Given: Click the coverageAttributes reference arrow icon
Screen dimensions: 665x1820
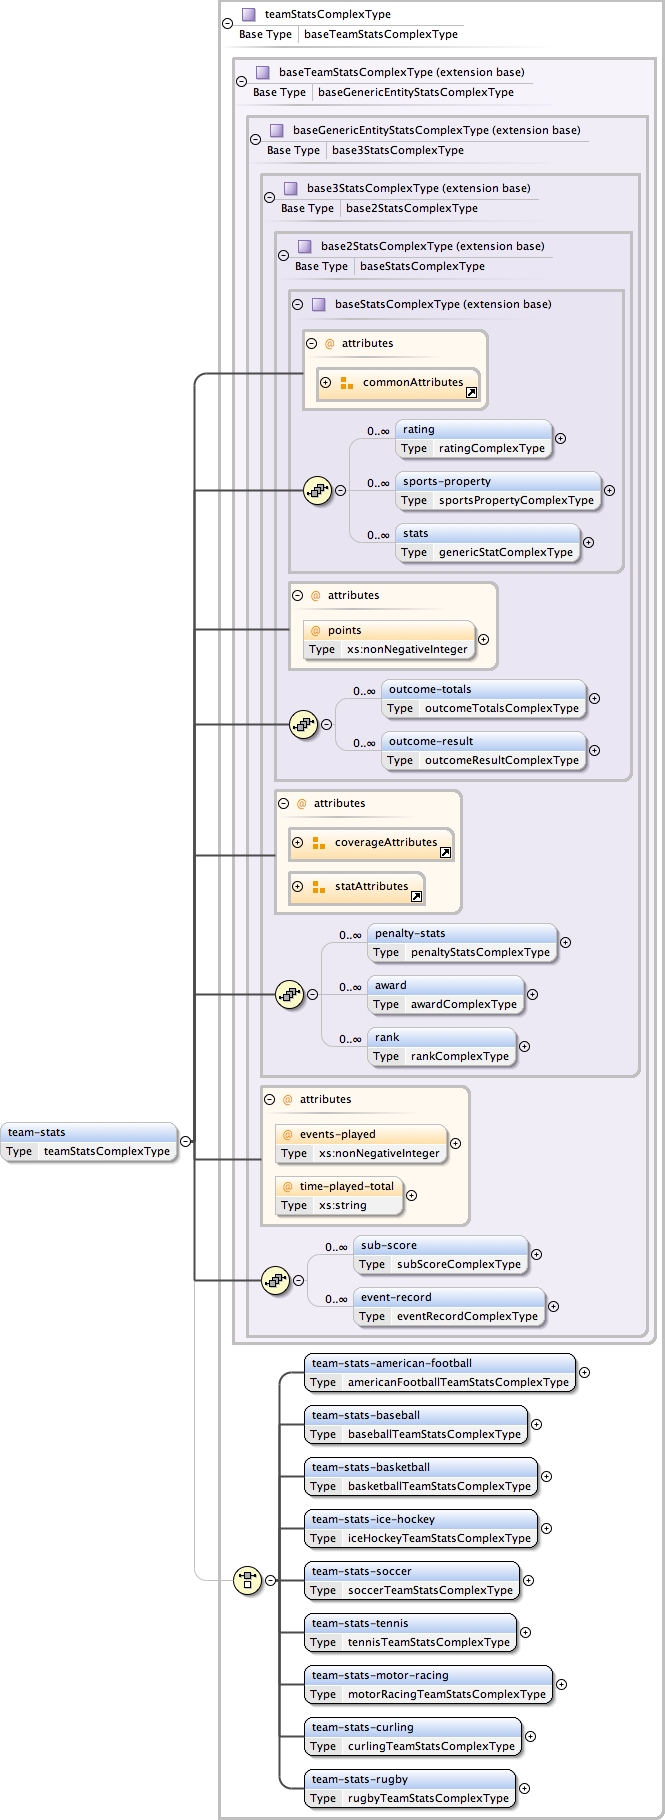Looking at the screenshot, I should coord(445,853).
